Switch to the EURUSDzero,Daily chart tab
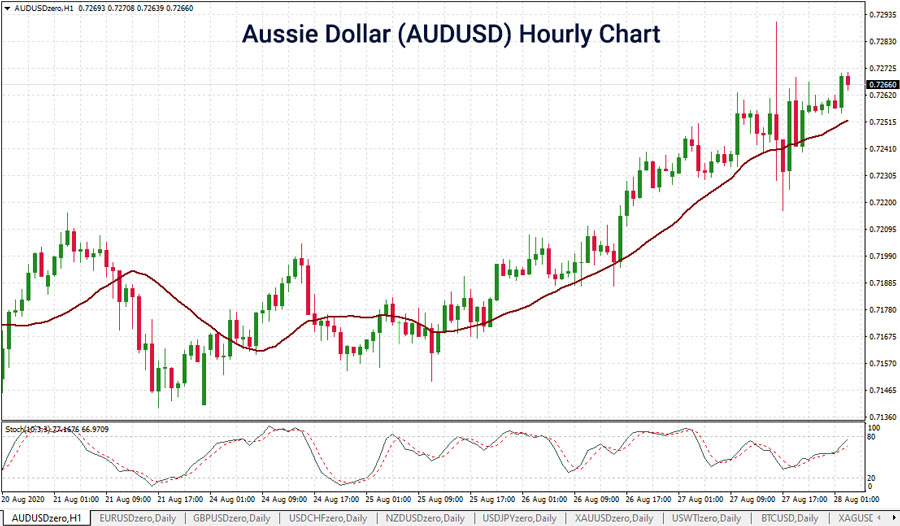The width and height of the screenshot is (900, 526). point(138,517)
